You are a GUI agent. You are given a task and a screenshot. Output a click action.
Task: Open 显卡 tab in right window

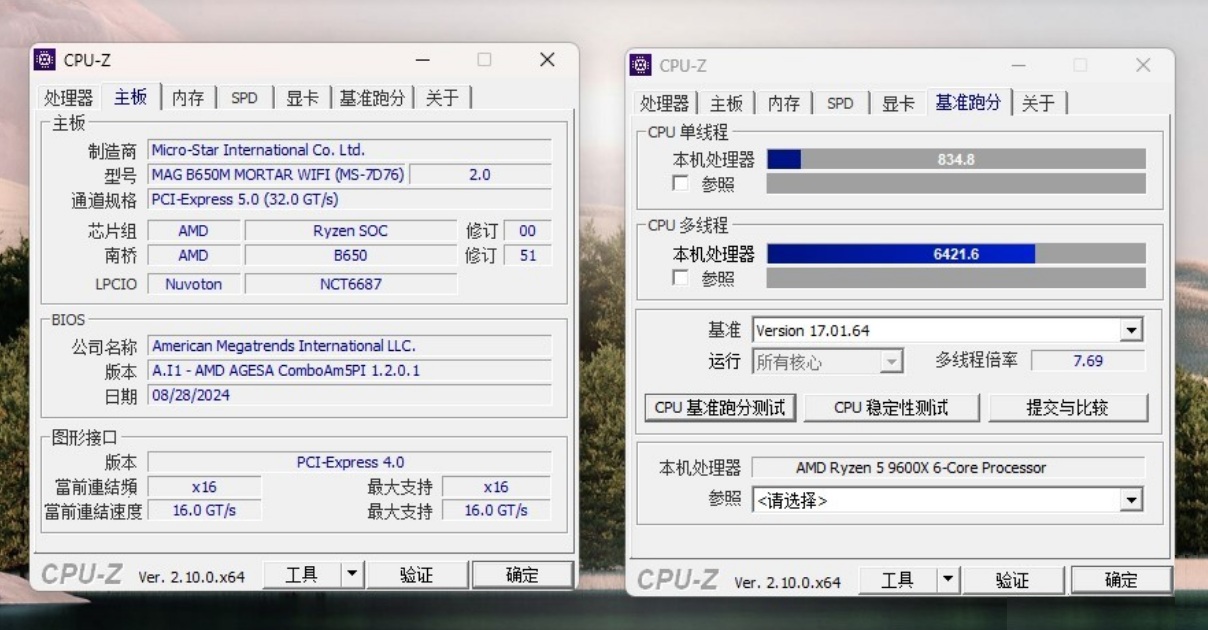tap(897, 103)
